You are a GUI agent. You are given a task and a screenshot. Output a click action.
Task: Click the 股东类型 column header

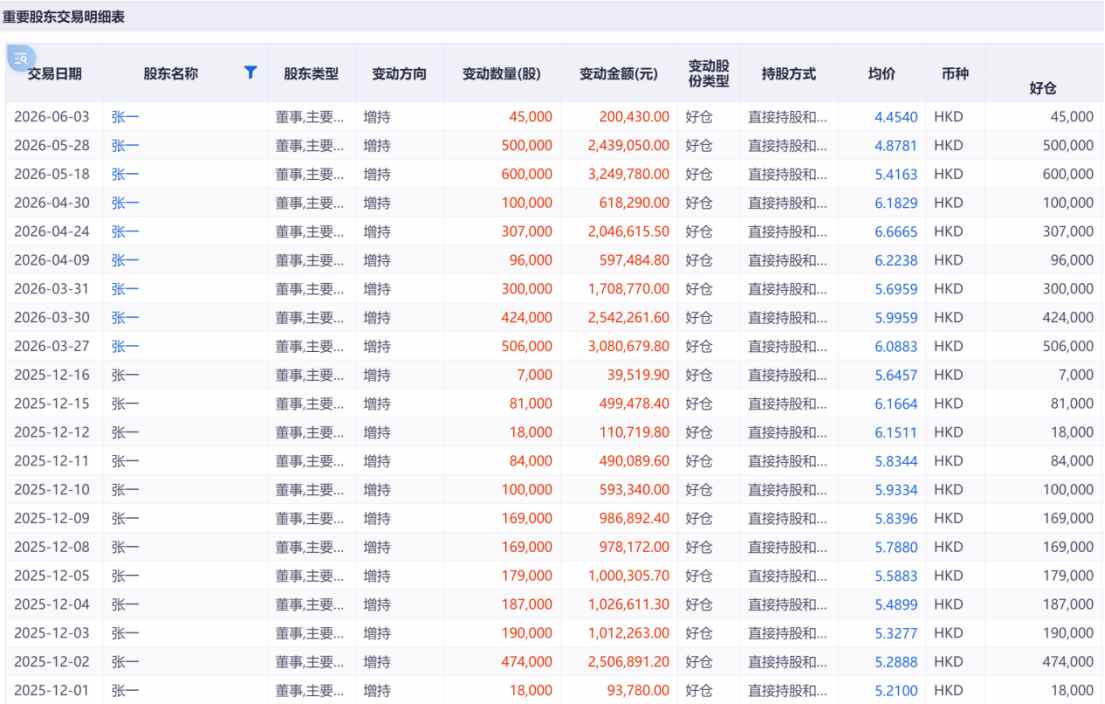pos(311,74)
